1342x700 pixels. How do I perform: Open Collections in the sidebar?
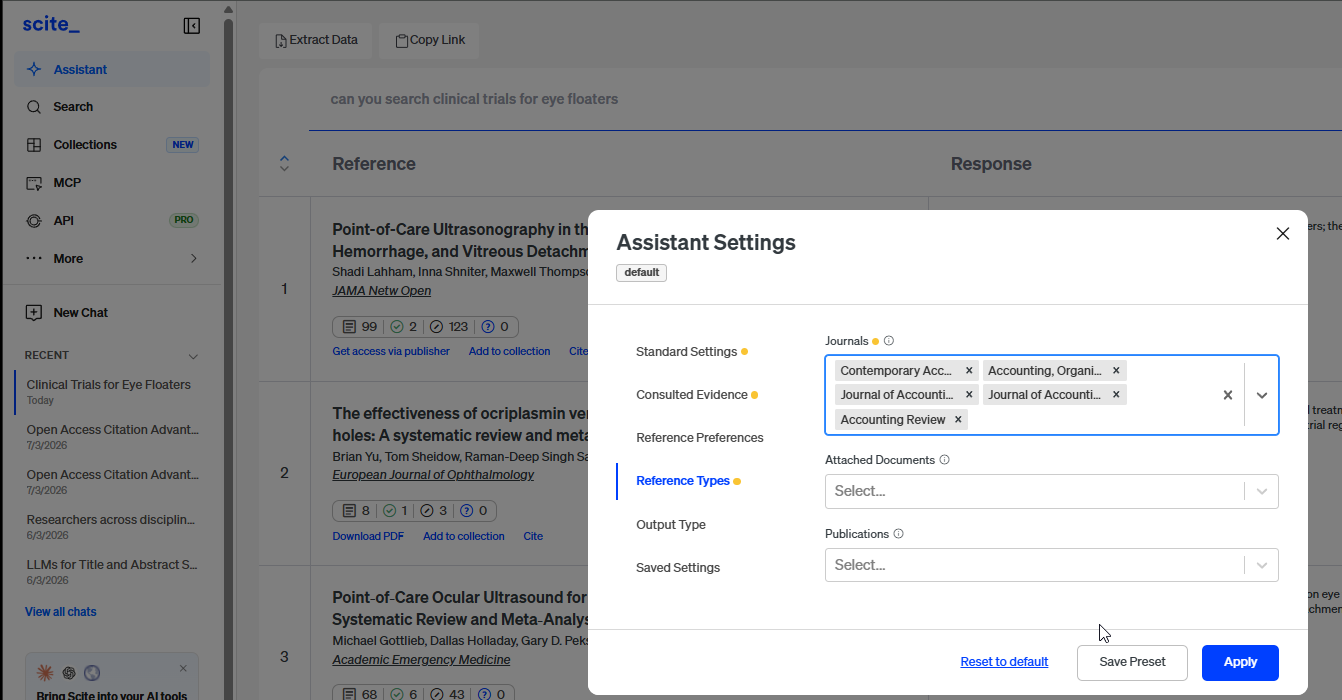[112, 145]
